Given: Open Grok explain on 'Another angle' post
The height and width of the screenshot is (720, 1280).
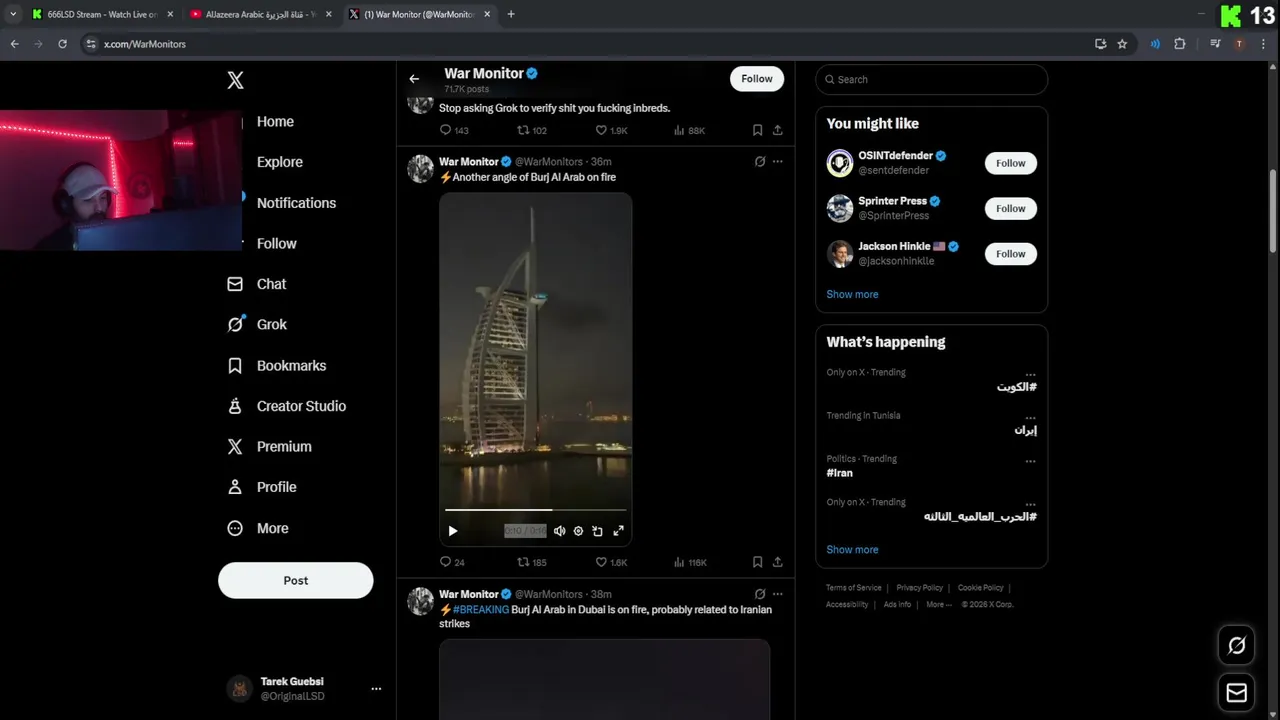Looking at the screenshot, I should click(760, 161).
